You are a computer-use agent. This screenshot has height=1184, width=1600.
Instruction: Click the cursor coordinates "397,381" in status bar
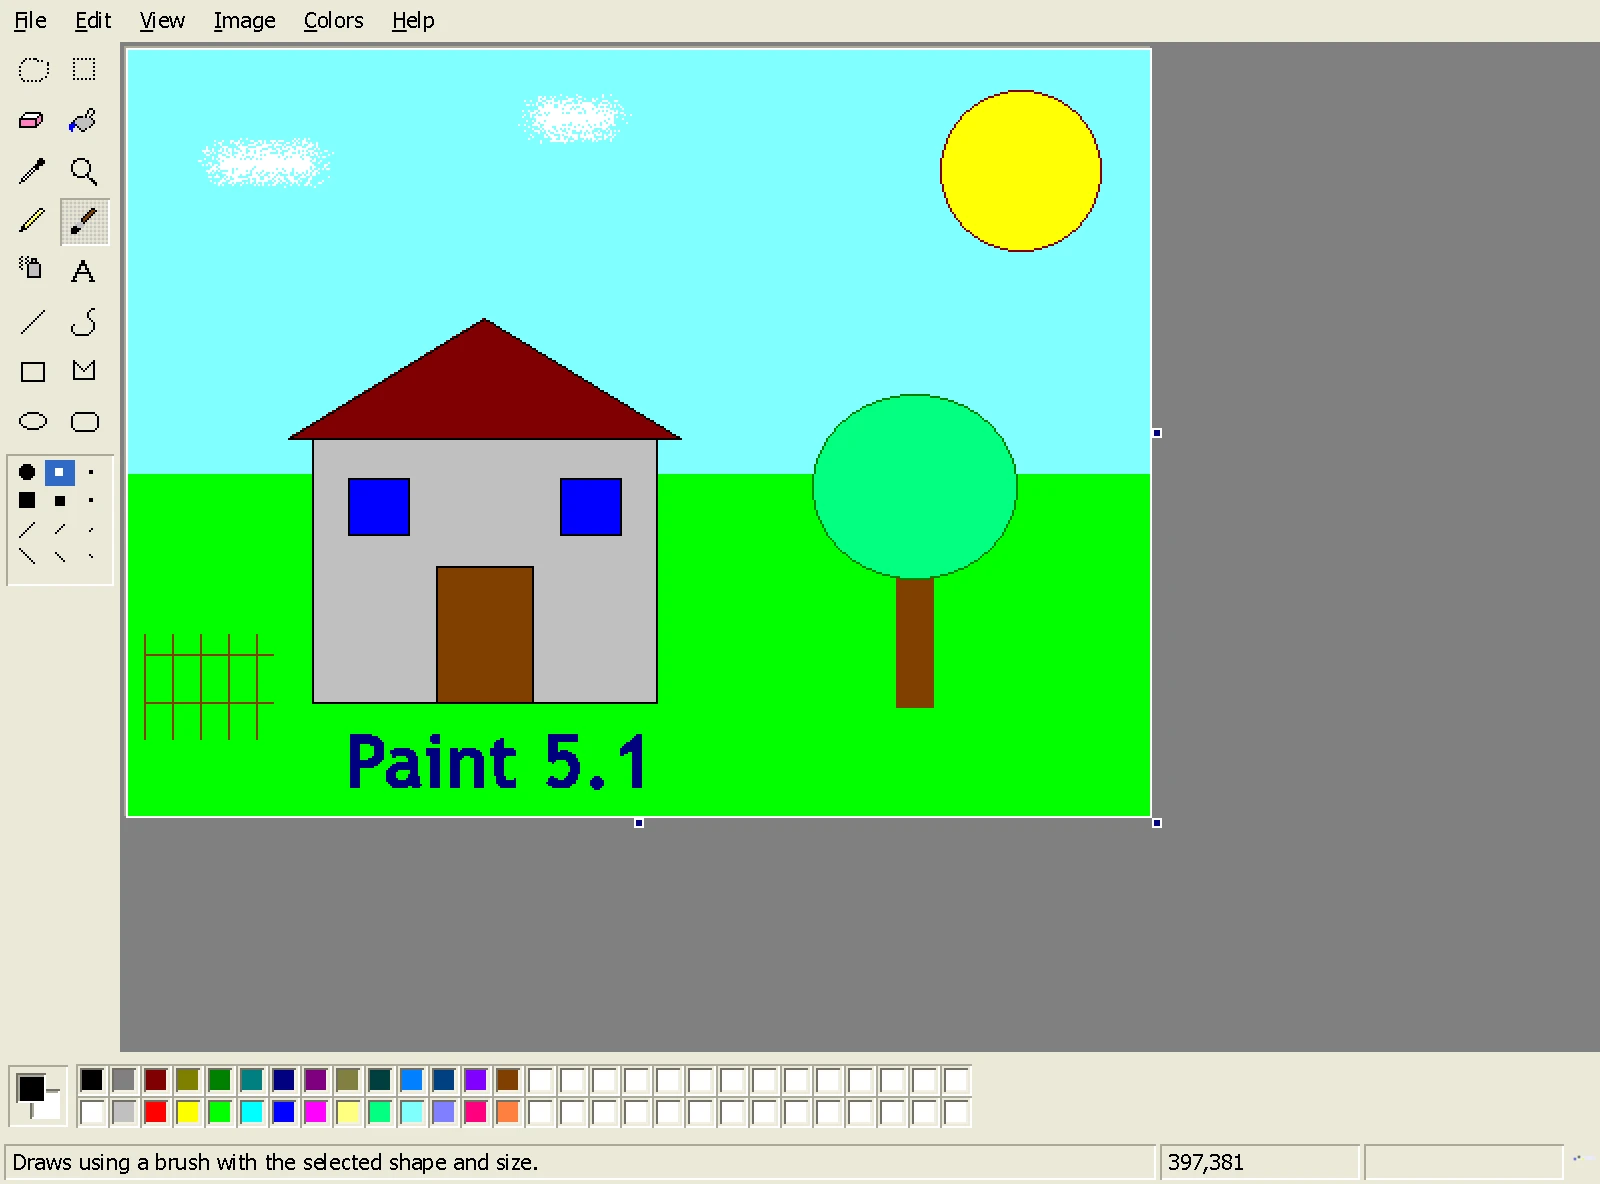tap(1206, 1162)
